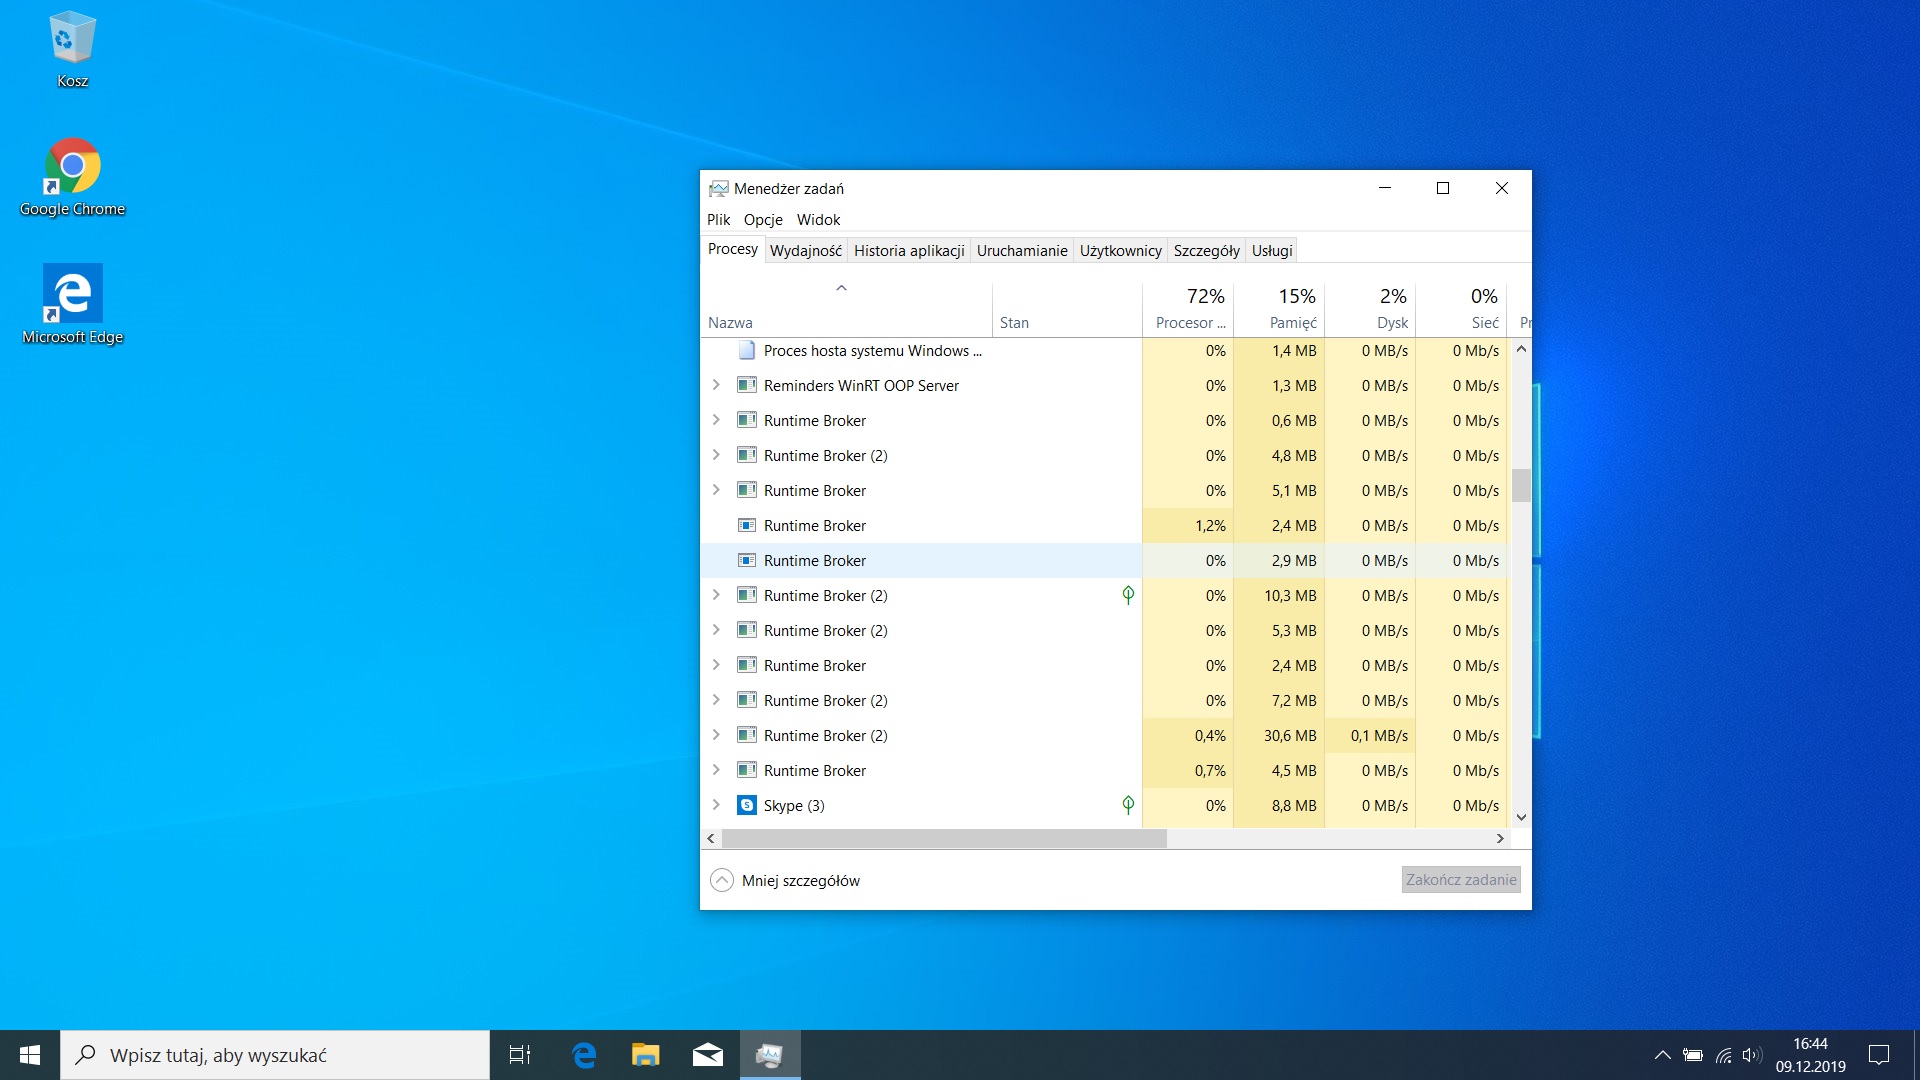1920x1080 pixels.
Task: Click Task View taskbar icon
Action: coord(520,1055)
